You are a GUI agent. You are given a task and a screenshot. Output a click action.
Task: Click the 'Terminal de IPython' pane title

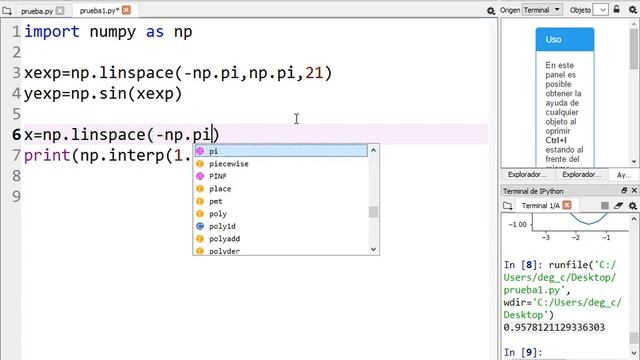point(533,191)
